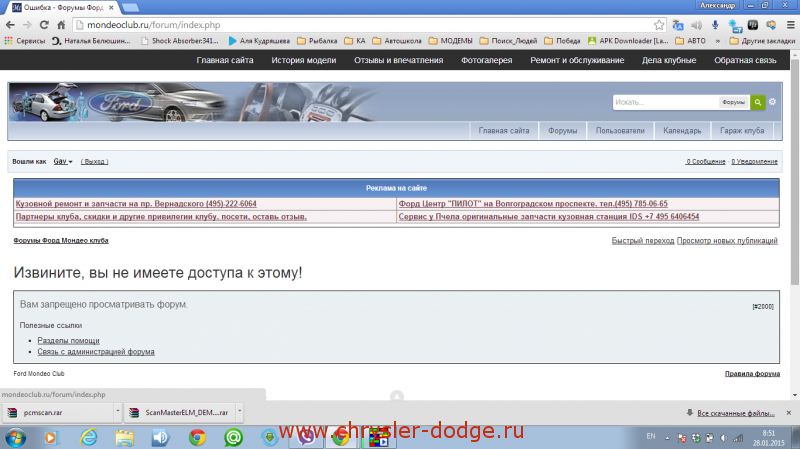Viewport: 800px width, 449px height.
Task: Expand options for pcmscan.rar download
Action: pos(117,411)
